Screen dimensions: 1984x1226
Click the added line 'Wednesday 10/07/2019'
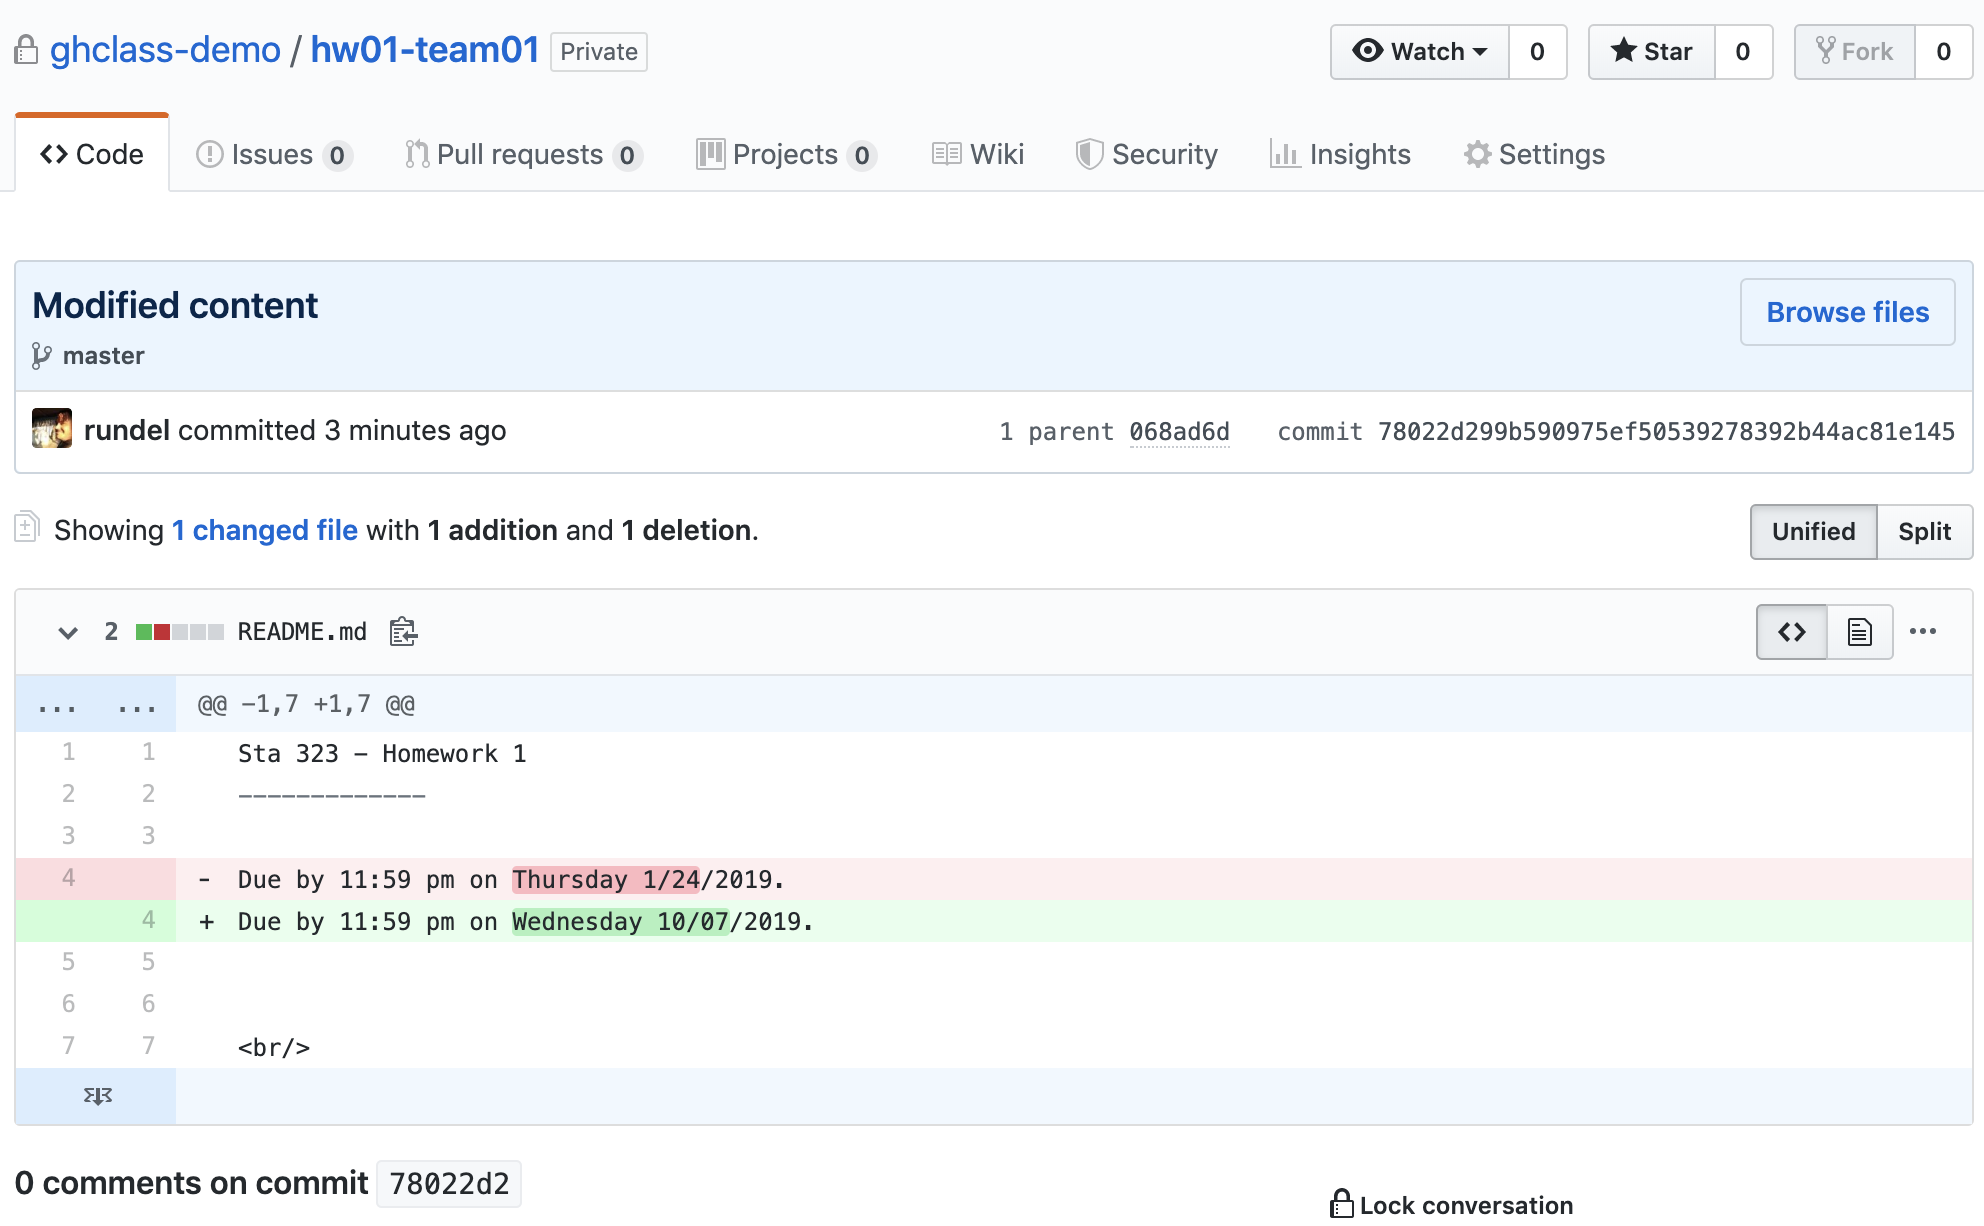994,921
